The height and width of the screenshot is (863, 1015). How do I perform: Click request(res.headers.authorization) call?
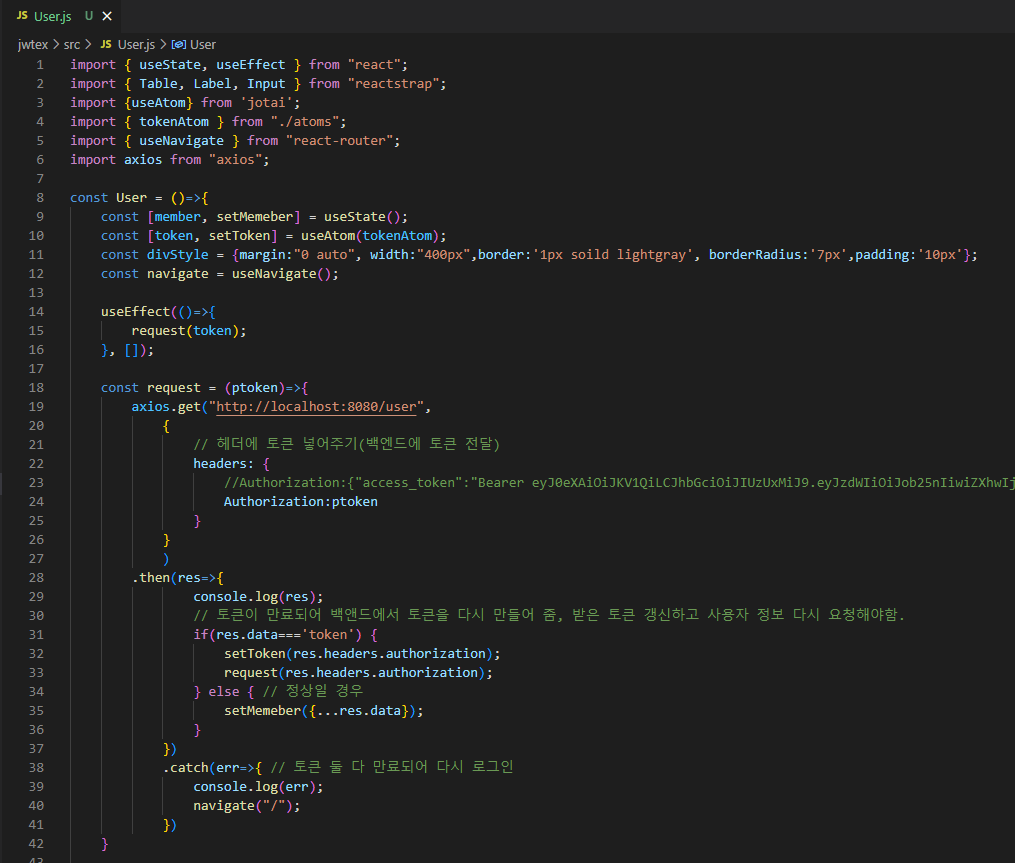point(354,673)
